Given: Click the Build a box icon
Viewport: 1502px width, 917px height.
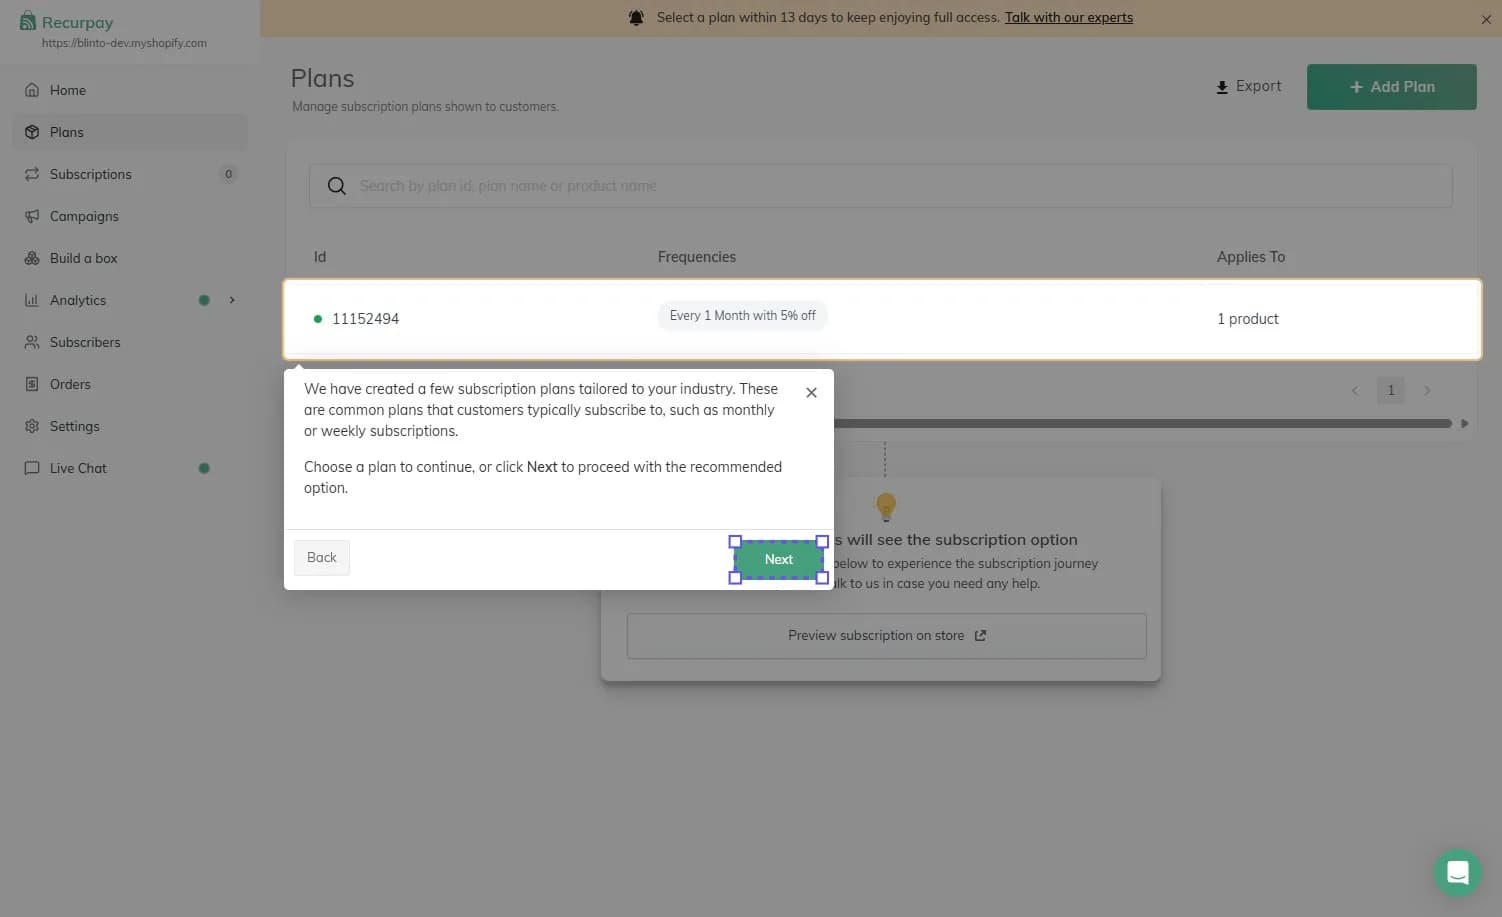Looking at the screenshot, I should coord(32,258).
